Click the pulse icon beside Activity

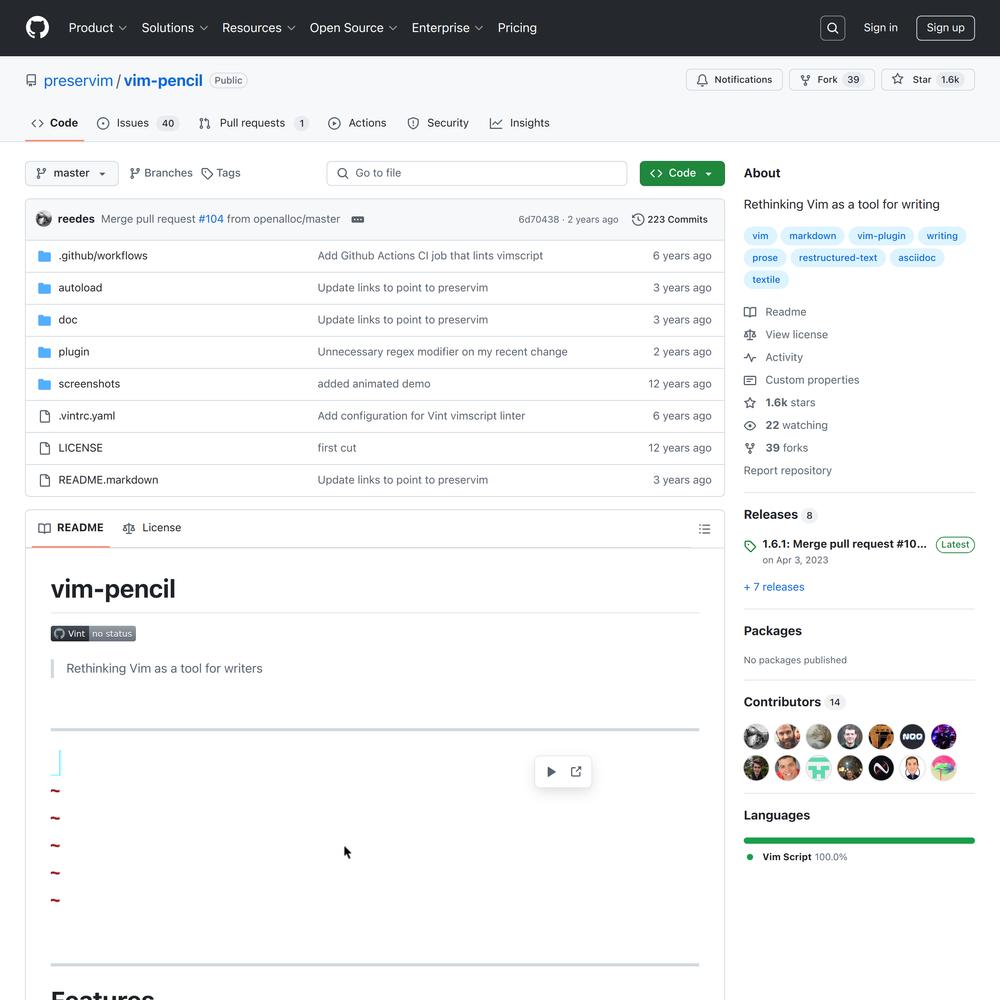tap(750, 358)
